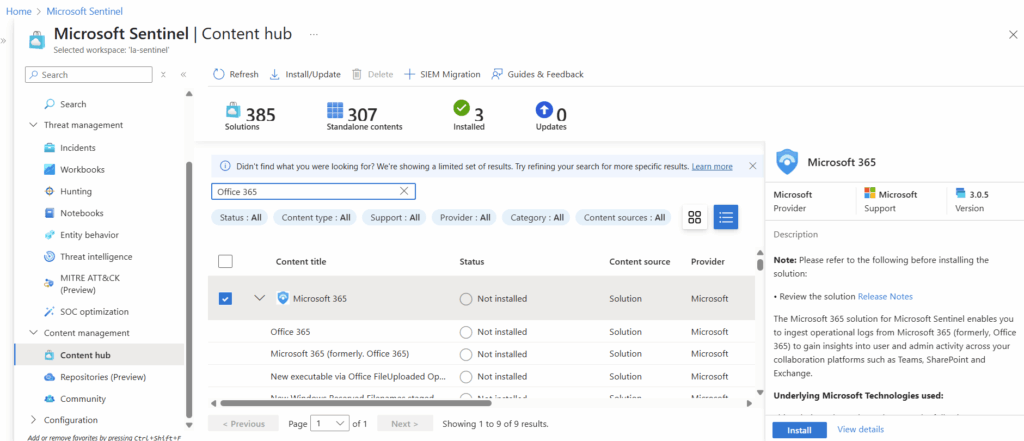The image size is (1024, 441).
Task: Go to Microsoft Sentinel breadcrumb
Action: [x=84, y=12]
